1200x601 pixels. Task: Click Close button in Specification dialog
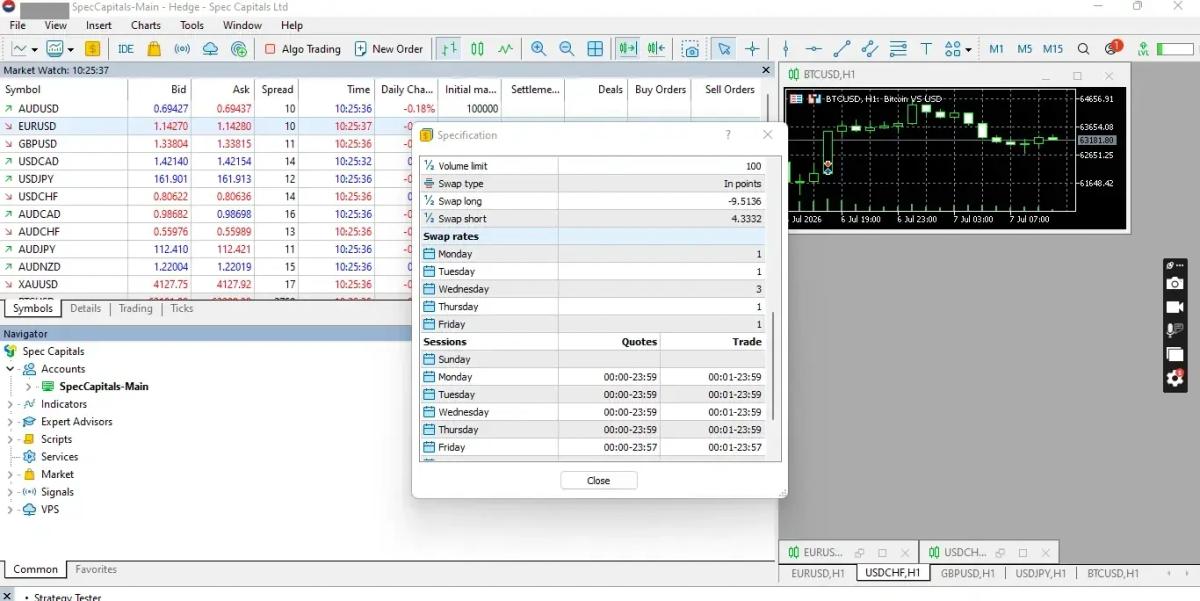tap(599, 481)
